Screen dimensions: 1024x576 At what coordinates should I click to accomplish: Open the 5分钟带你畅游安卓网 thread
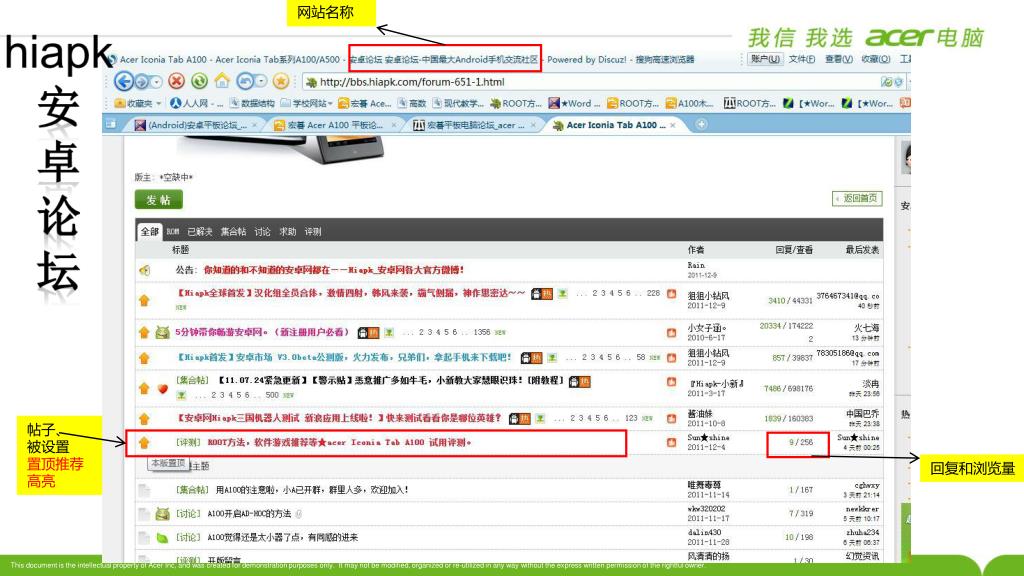click(x=263, y=332)
